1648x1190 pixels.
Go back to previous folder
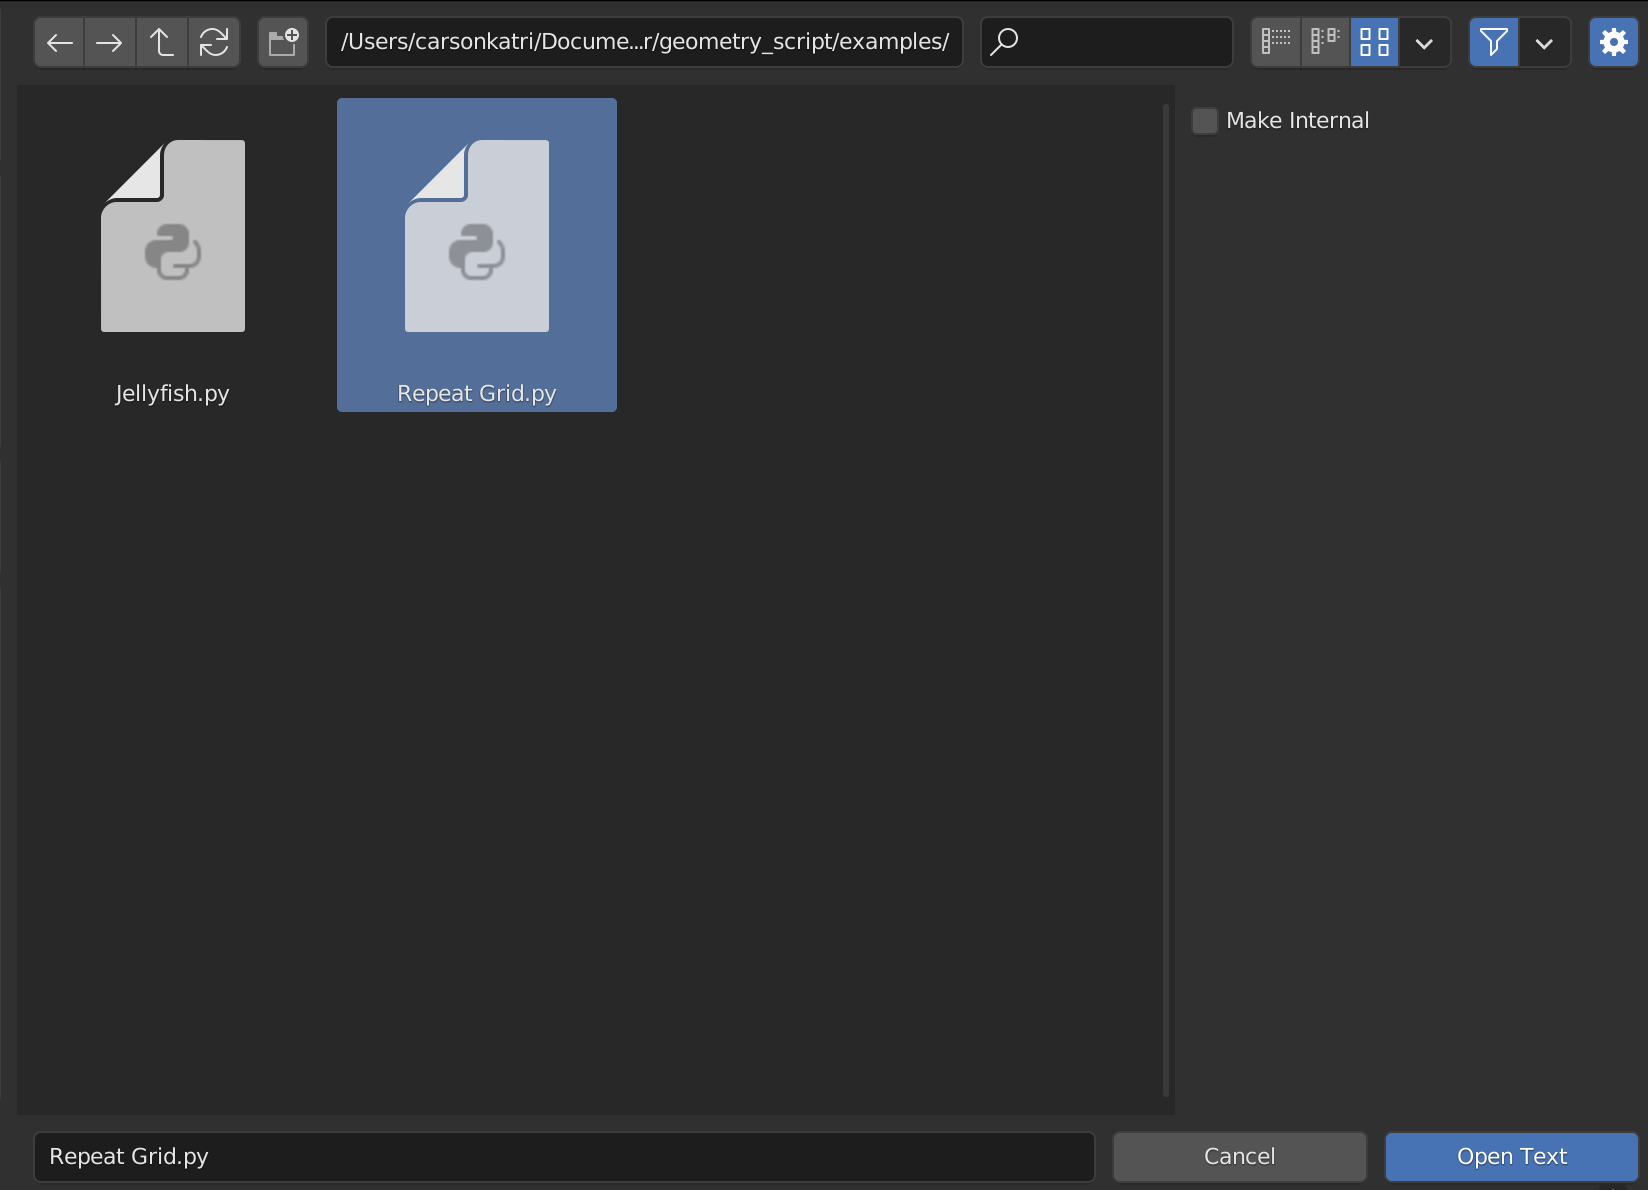pos(60,42)
